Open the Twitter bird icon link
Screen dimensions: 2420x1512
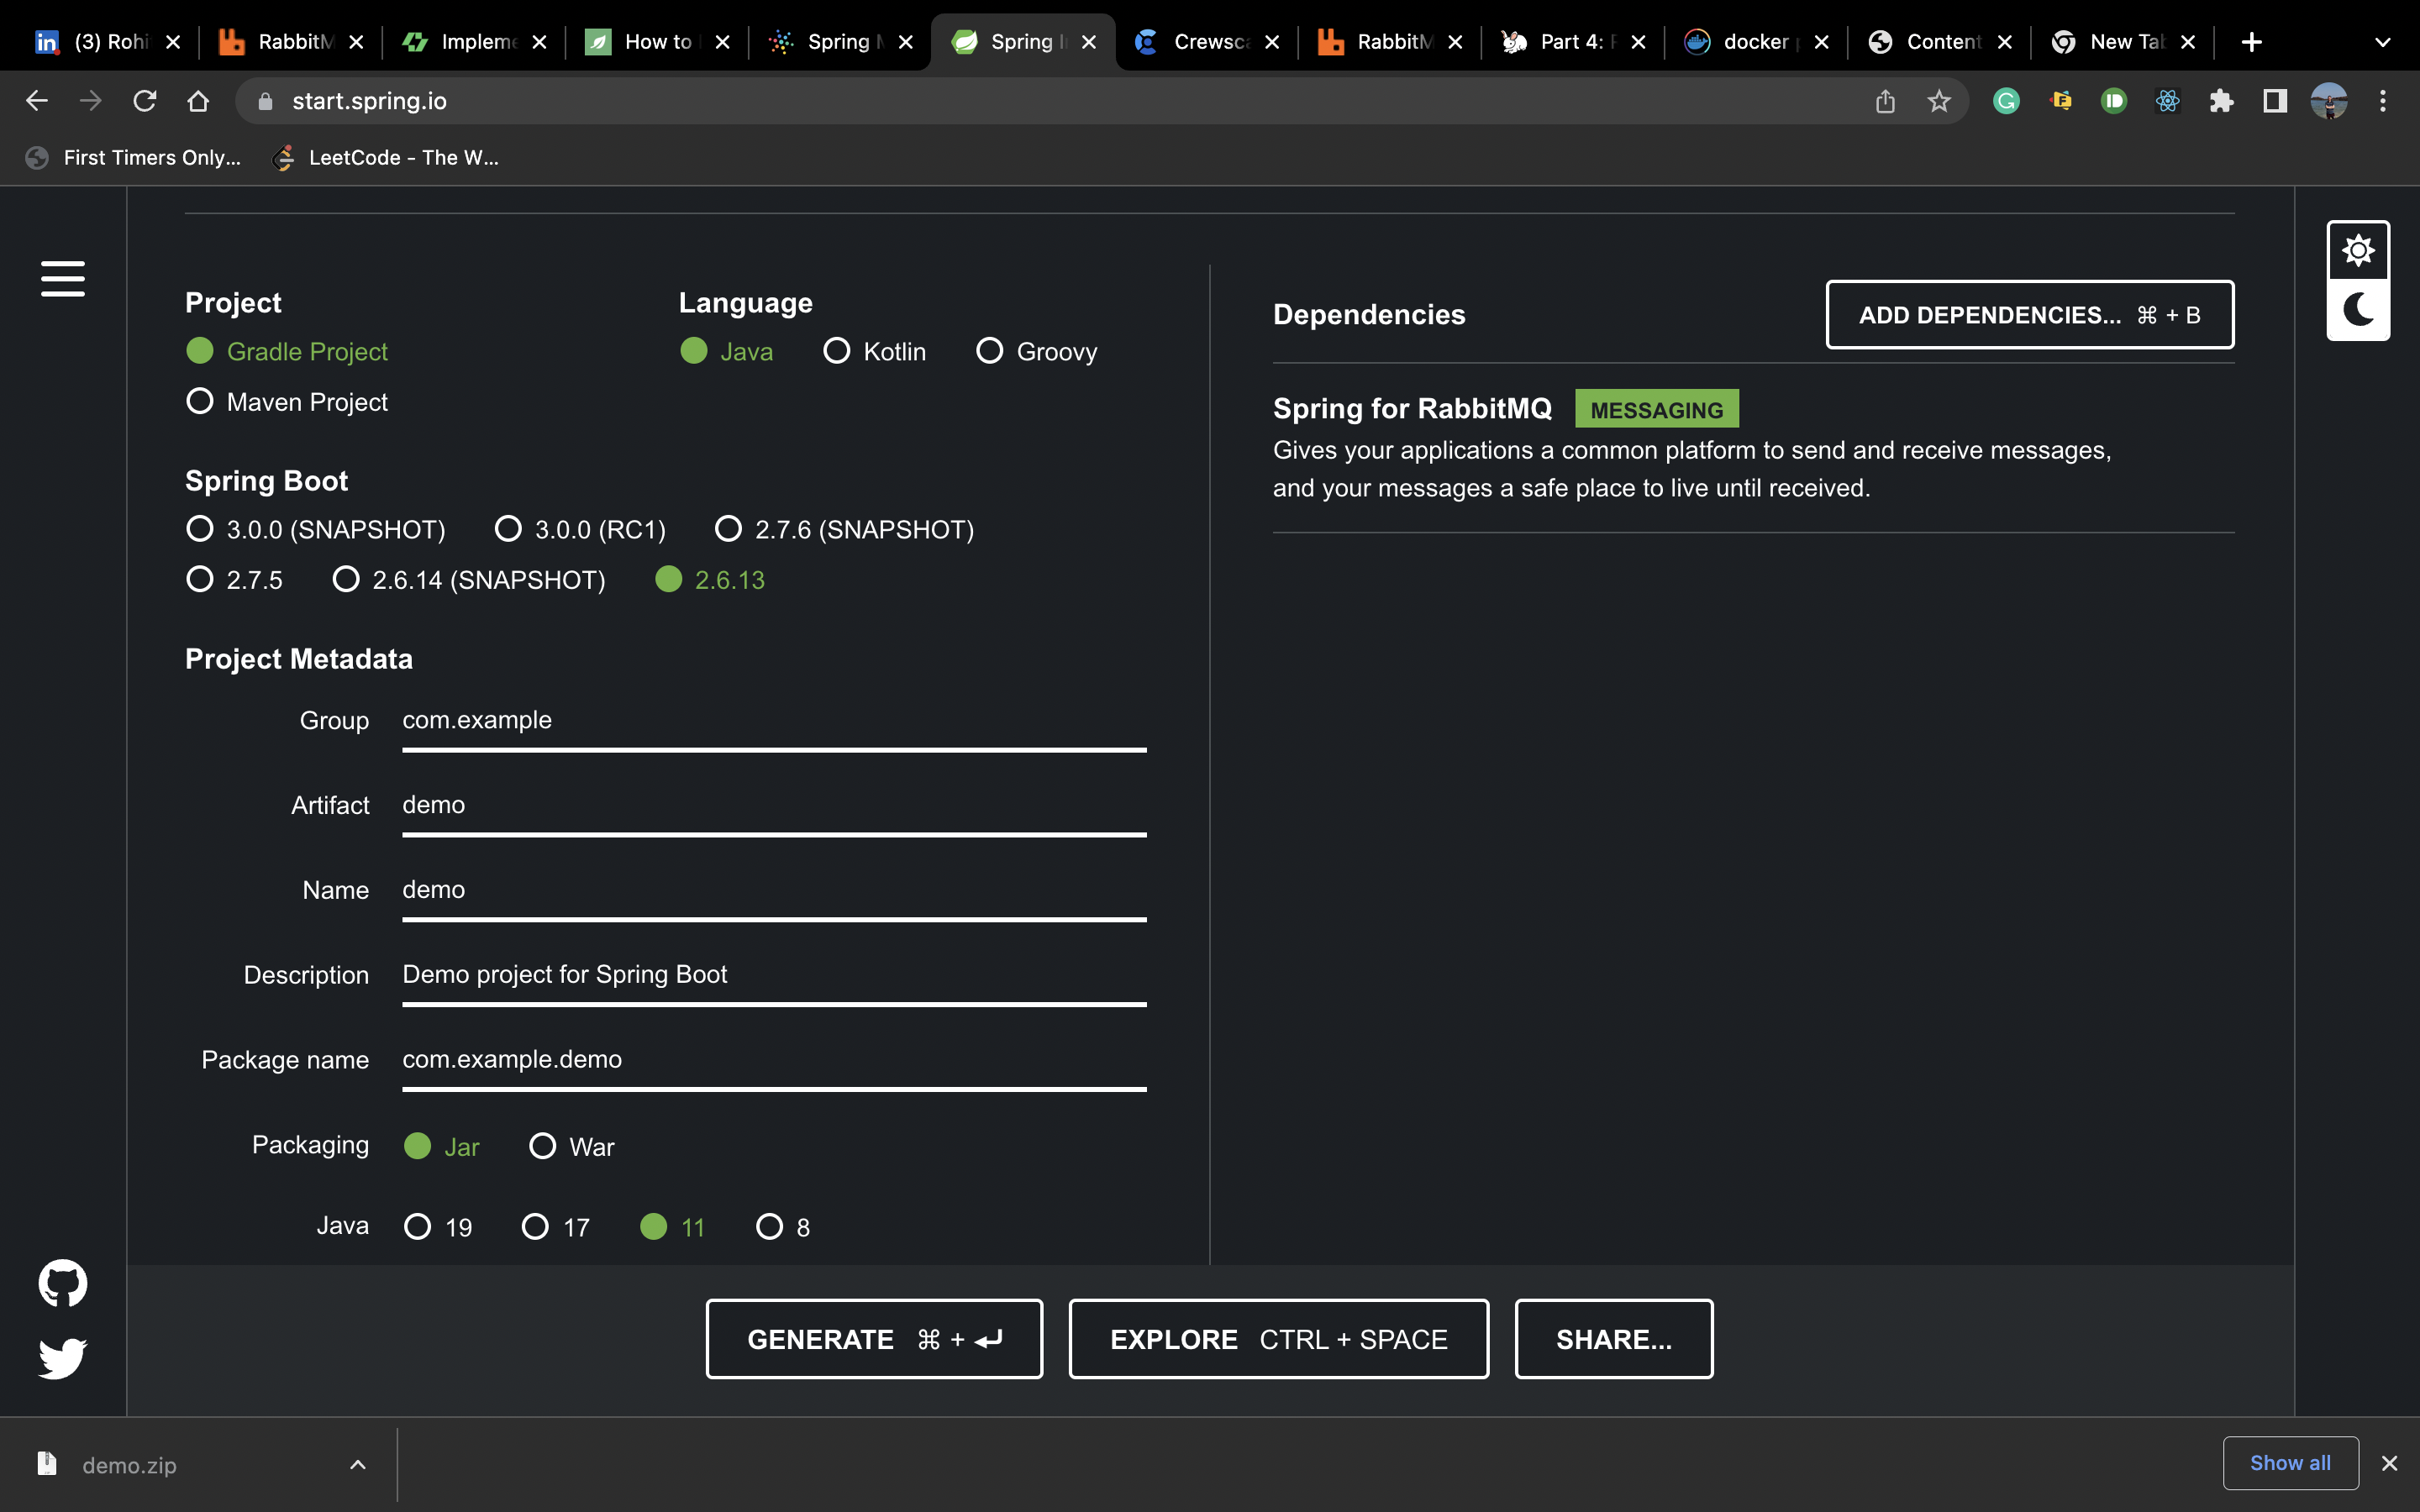(62, 1358)
